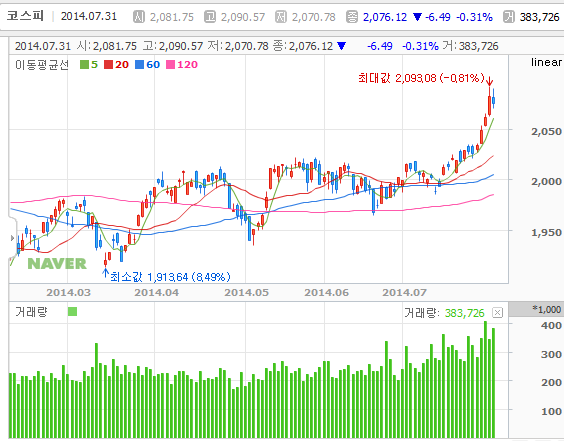
Task: Click red 20-day moving average swatch
Action: point(108,64)
